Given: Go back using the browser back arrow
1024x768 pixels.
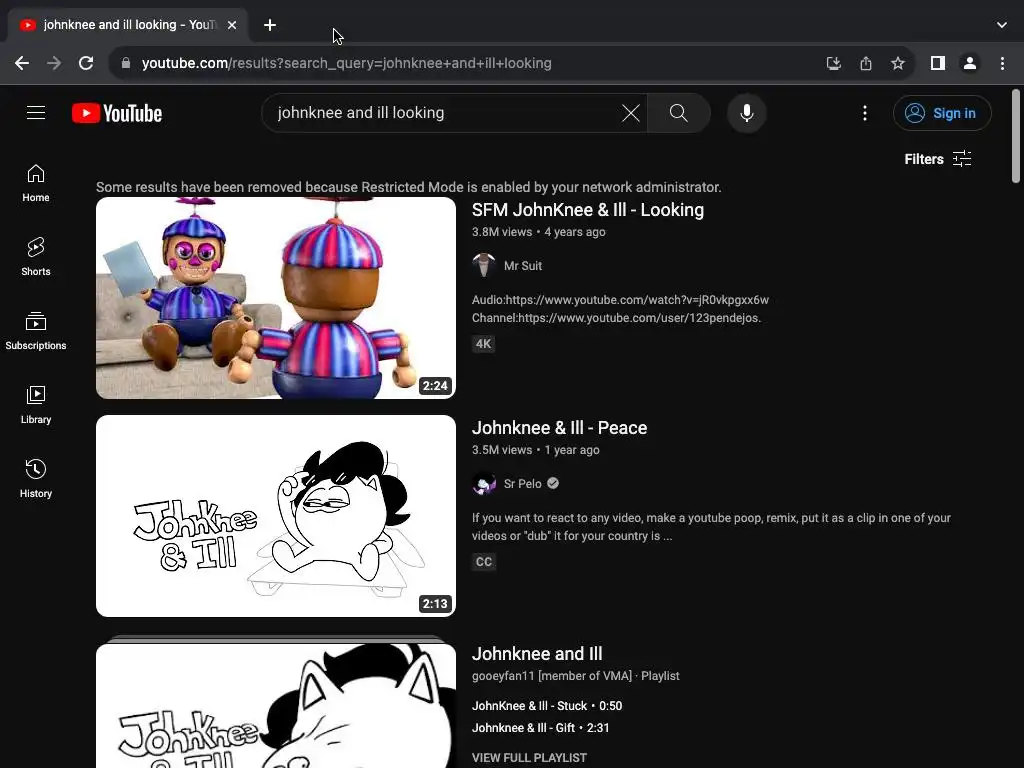Looking at the screenshot, I should click(22, 63).
